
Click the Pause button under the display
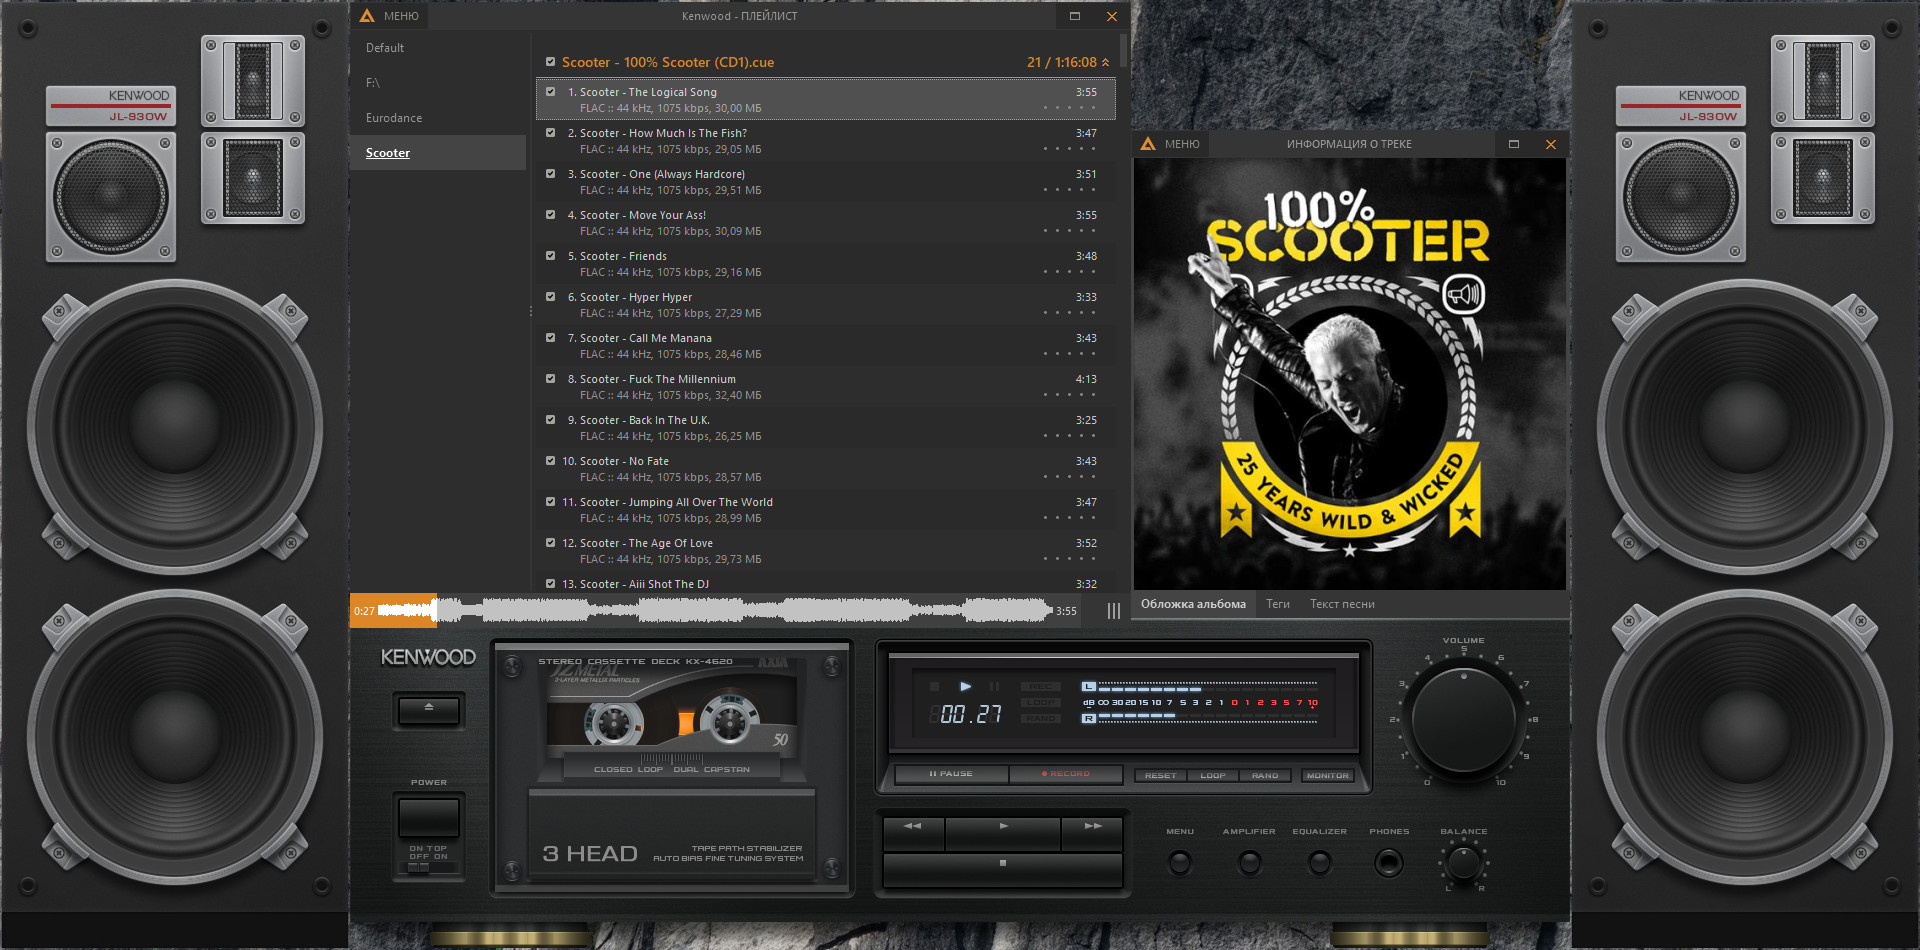coord(951,774)
